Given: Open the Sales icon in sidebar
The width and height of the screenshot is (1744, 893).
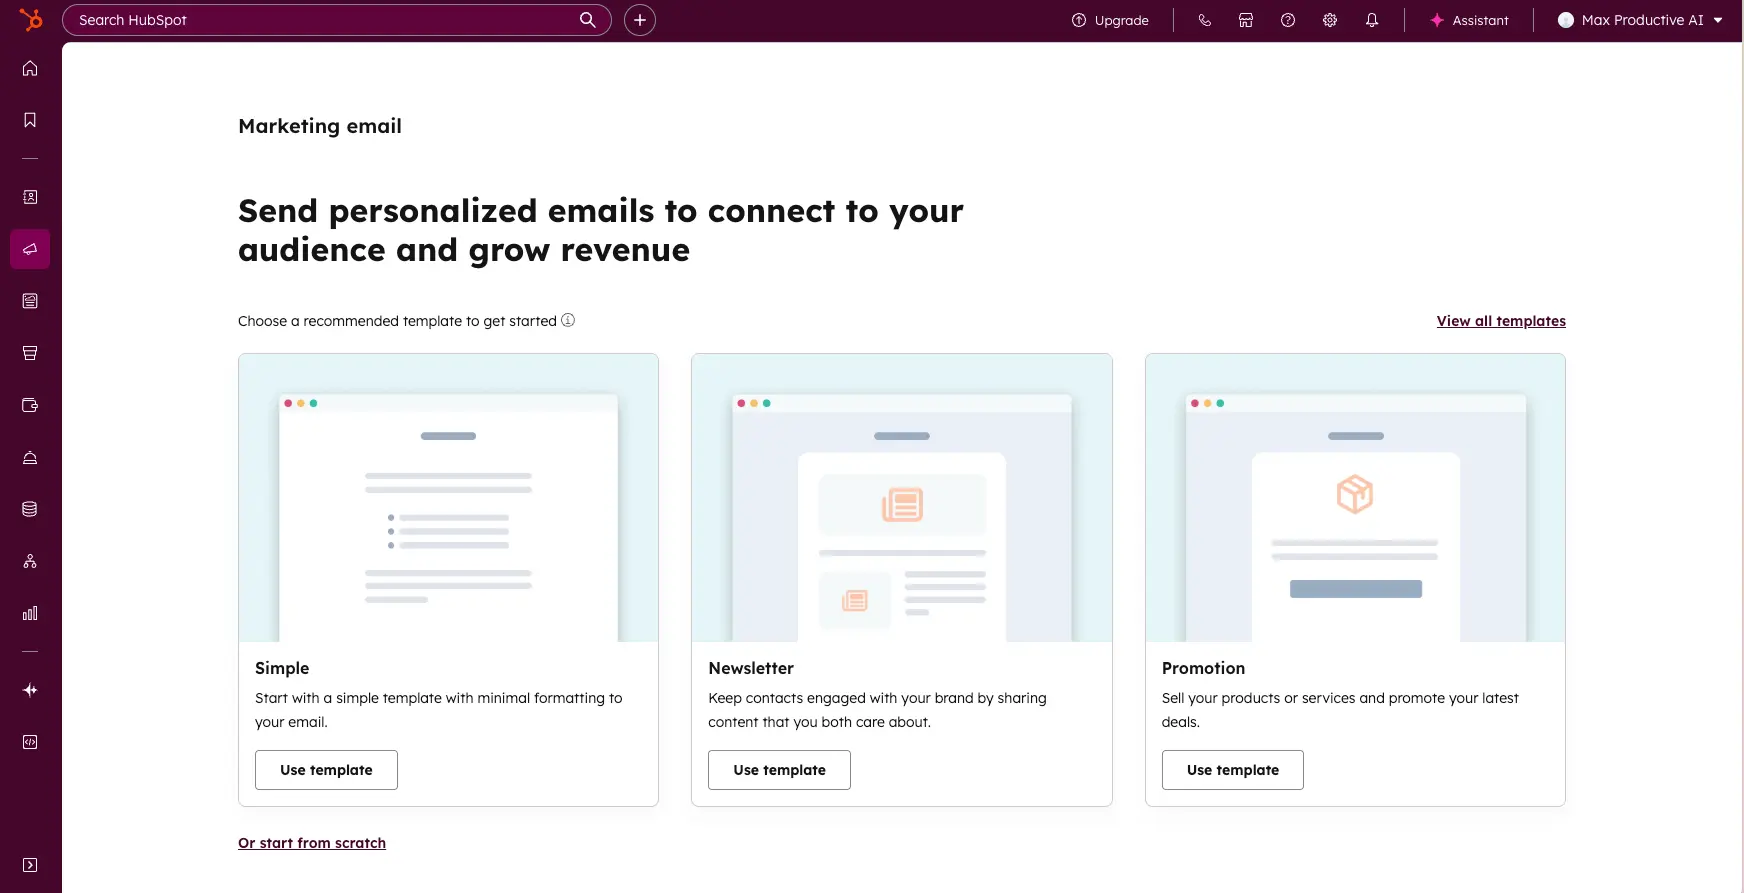Looking at the screenshot, I should [x=30, y=353].
